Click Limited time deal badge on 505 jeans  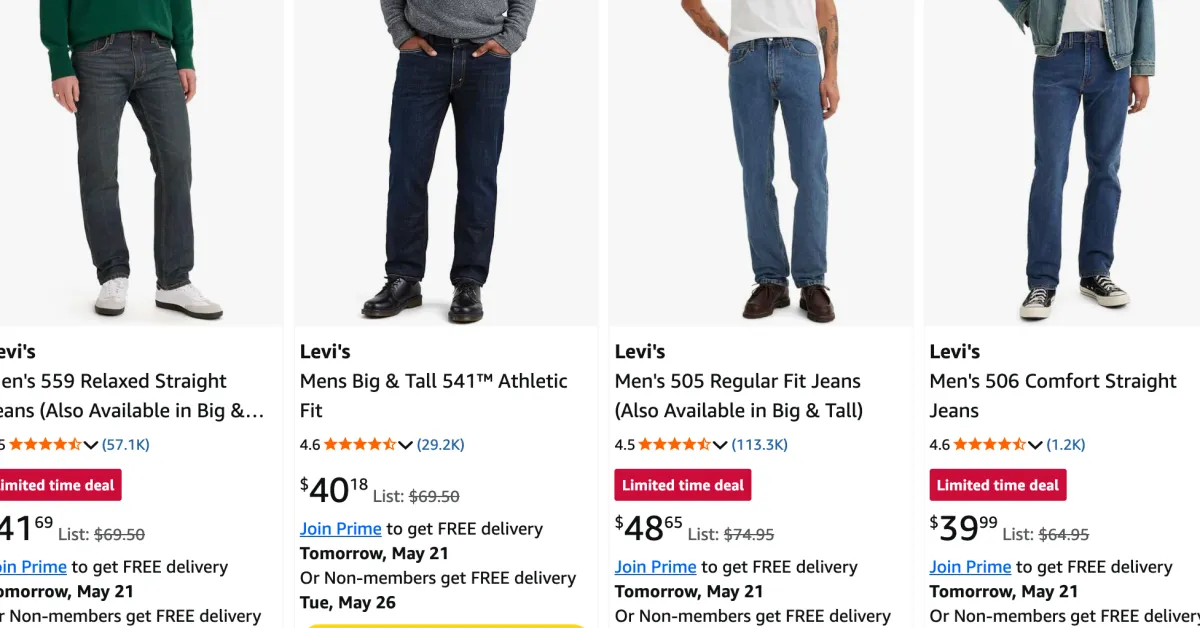click(x=683, y=485)
